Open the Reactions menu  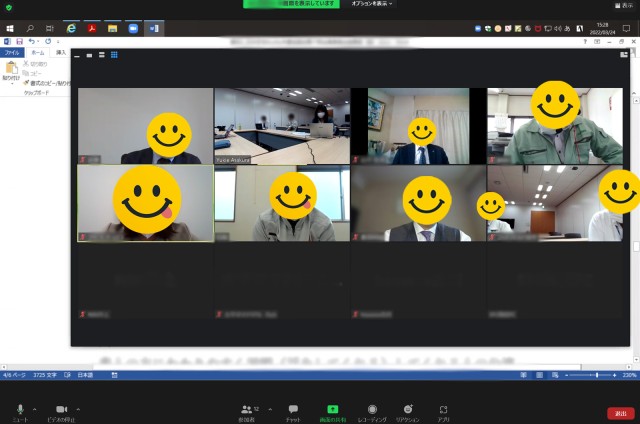click(407, 412)
